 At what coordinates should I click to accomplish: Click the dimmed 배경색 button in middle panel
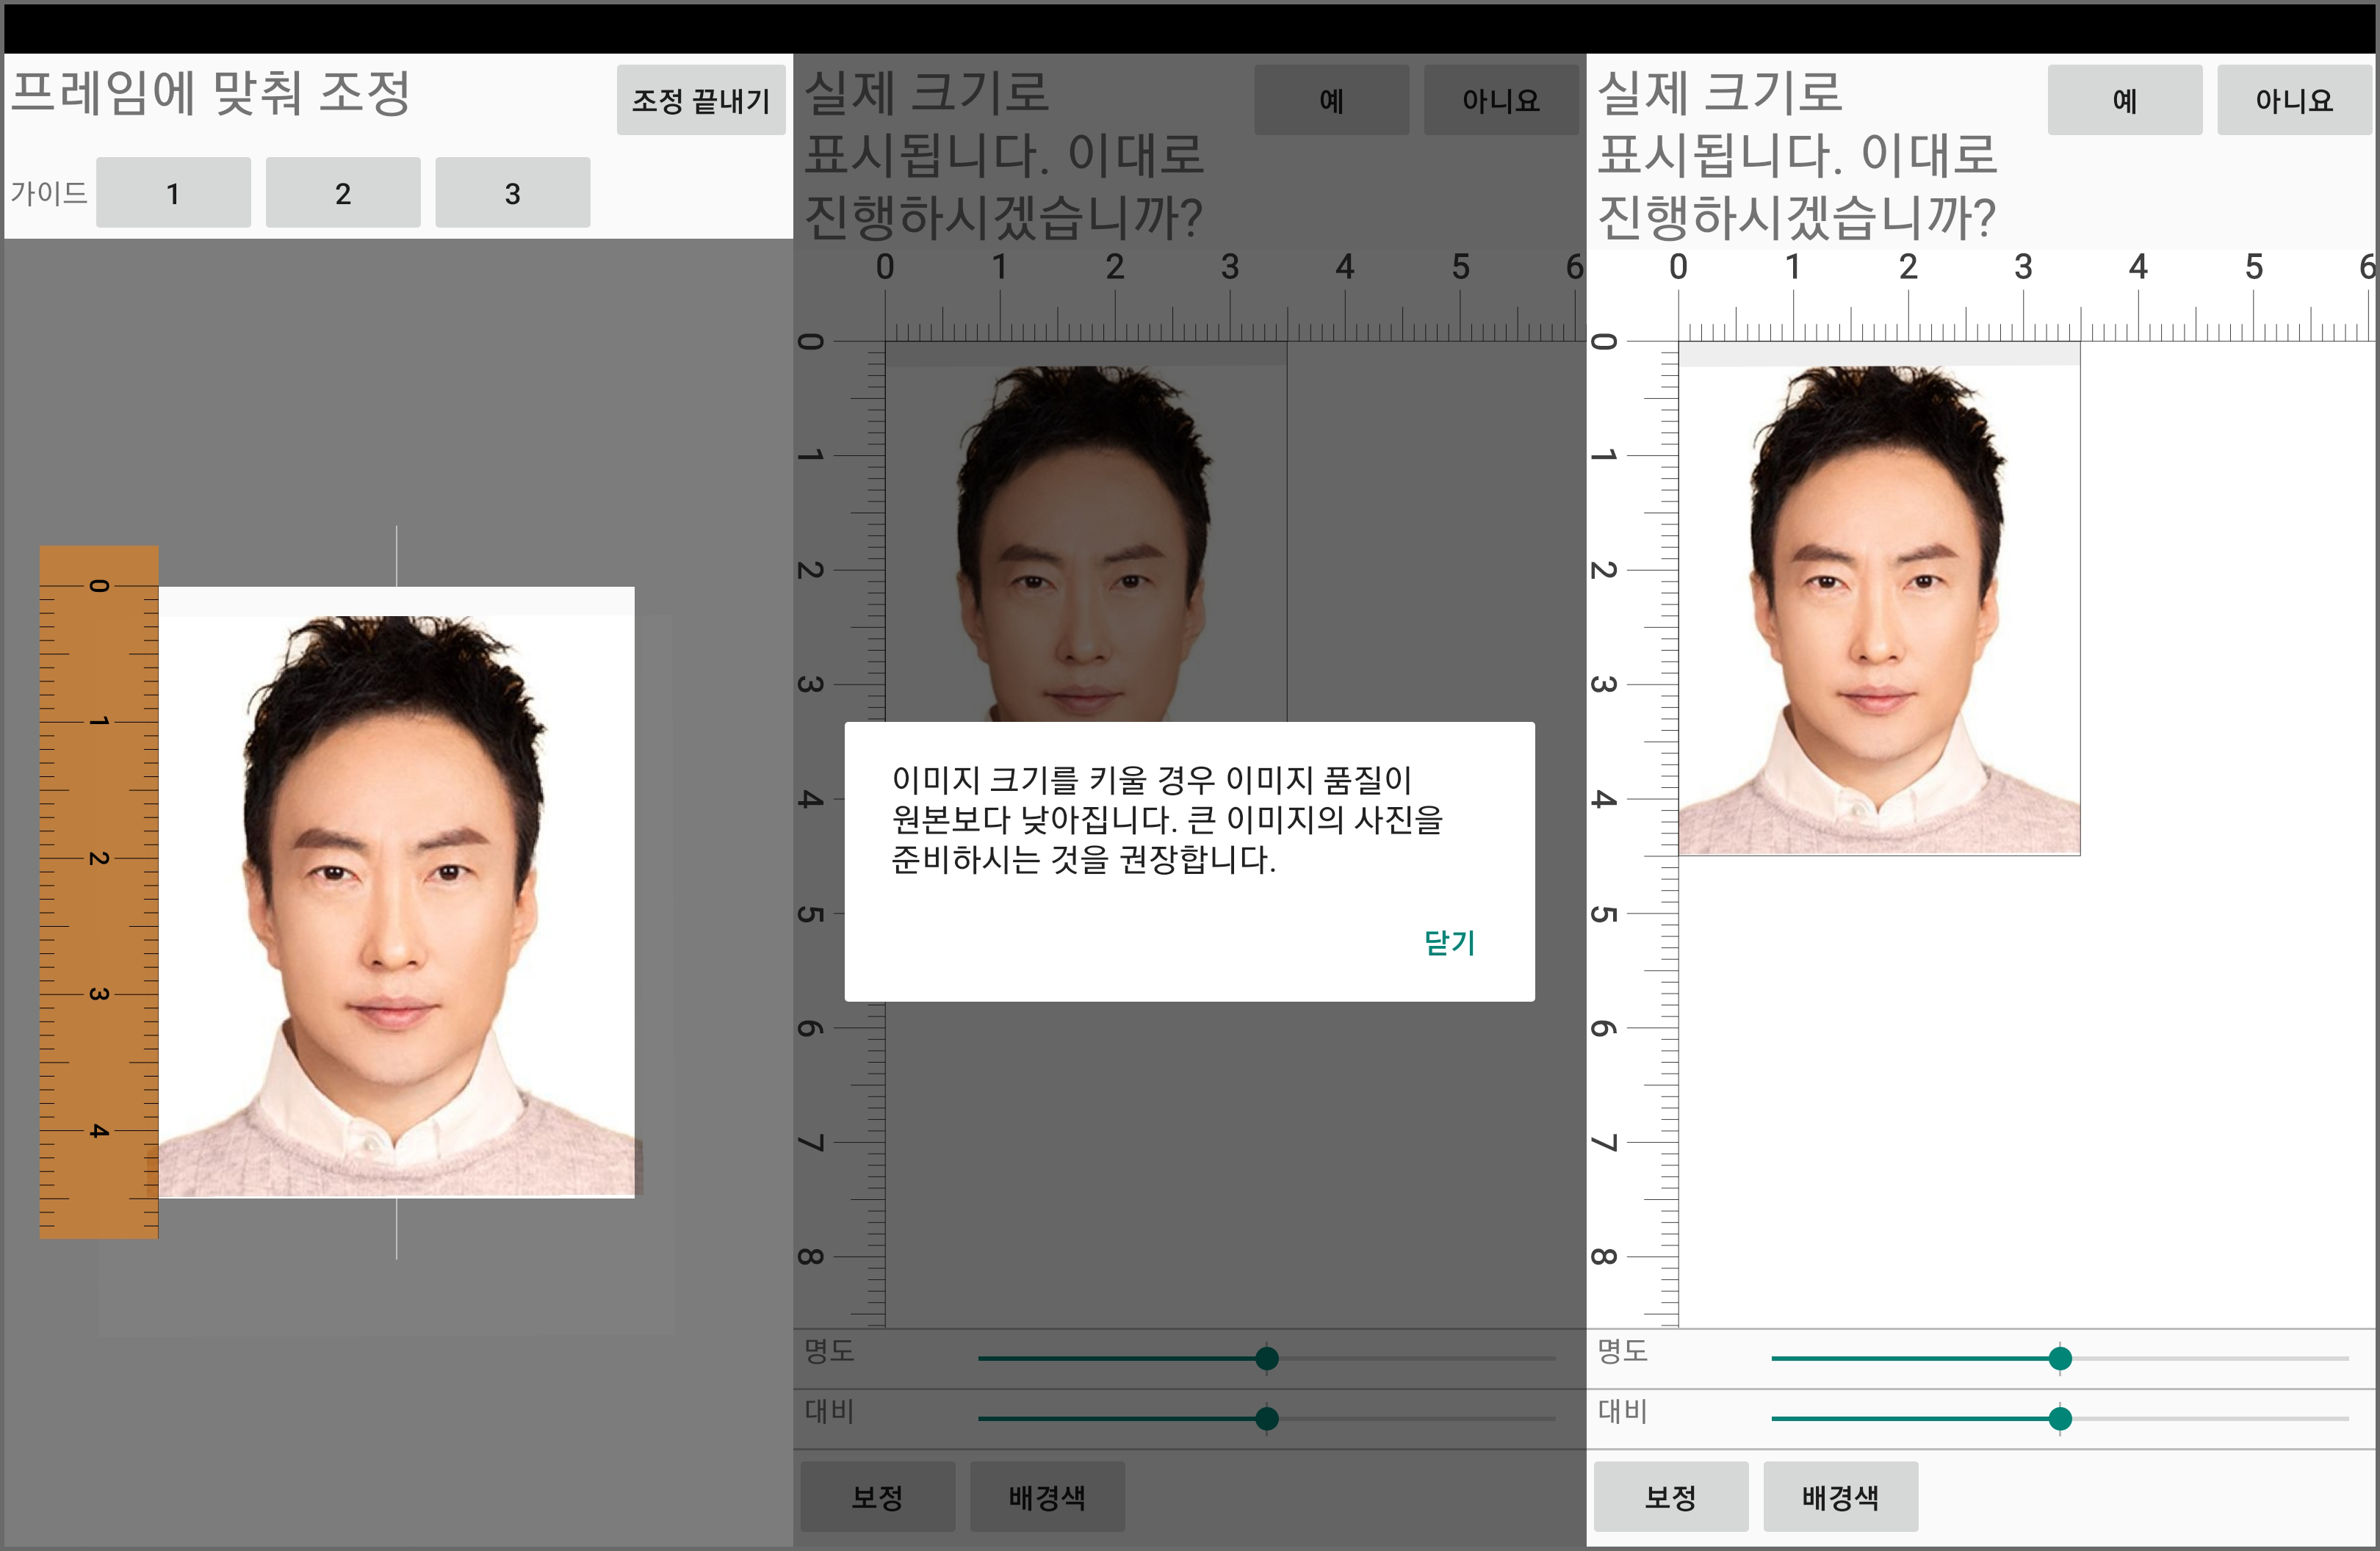tap(1047, 1496)
